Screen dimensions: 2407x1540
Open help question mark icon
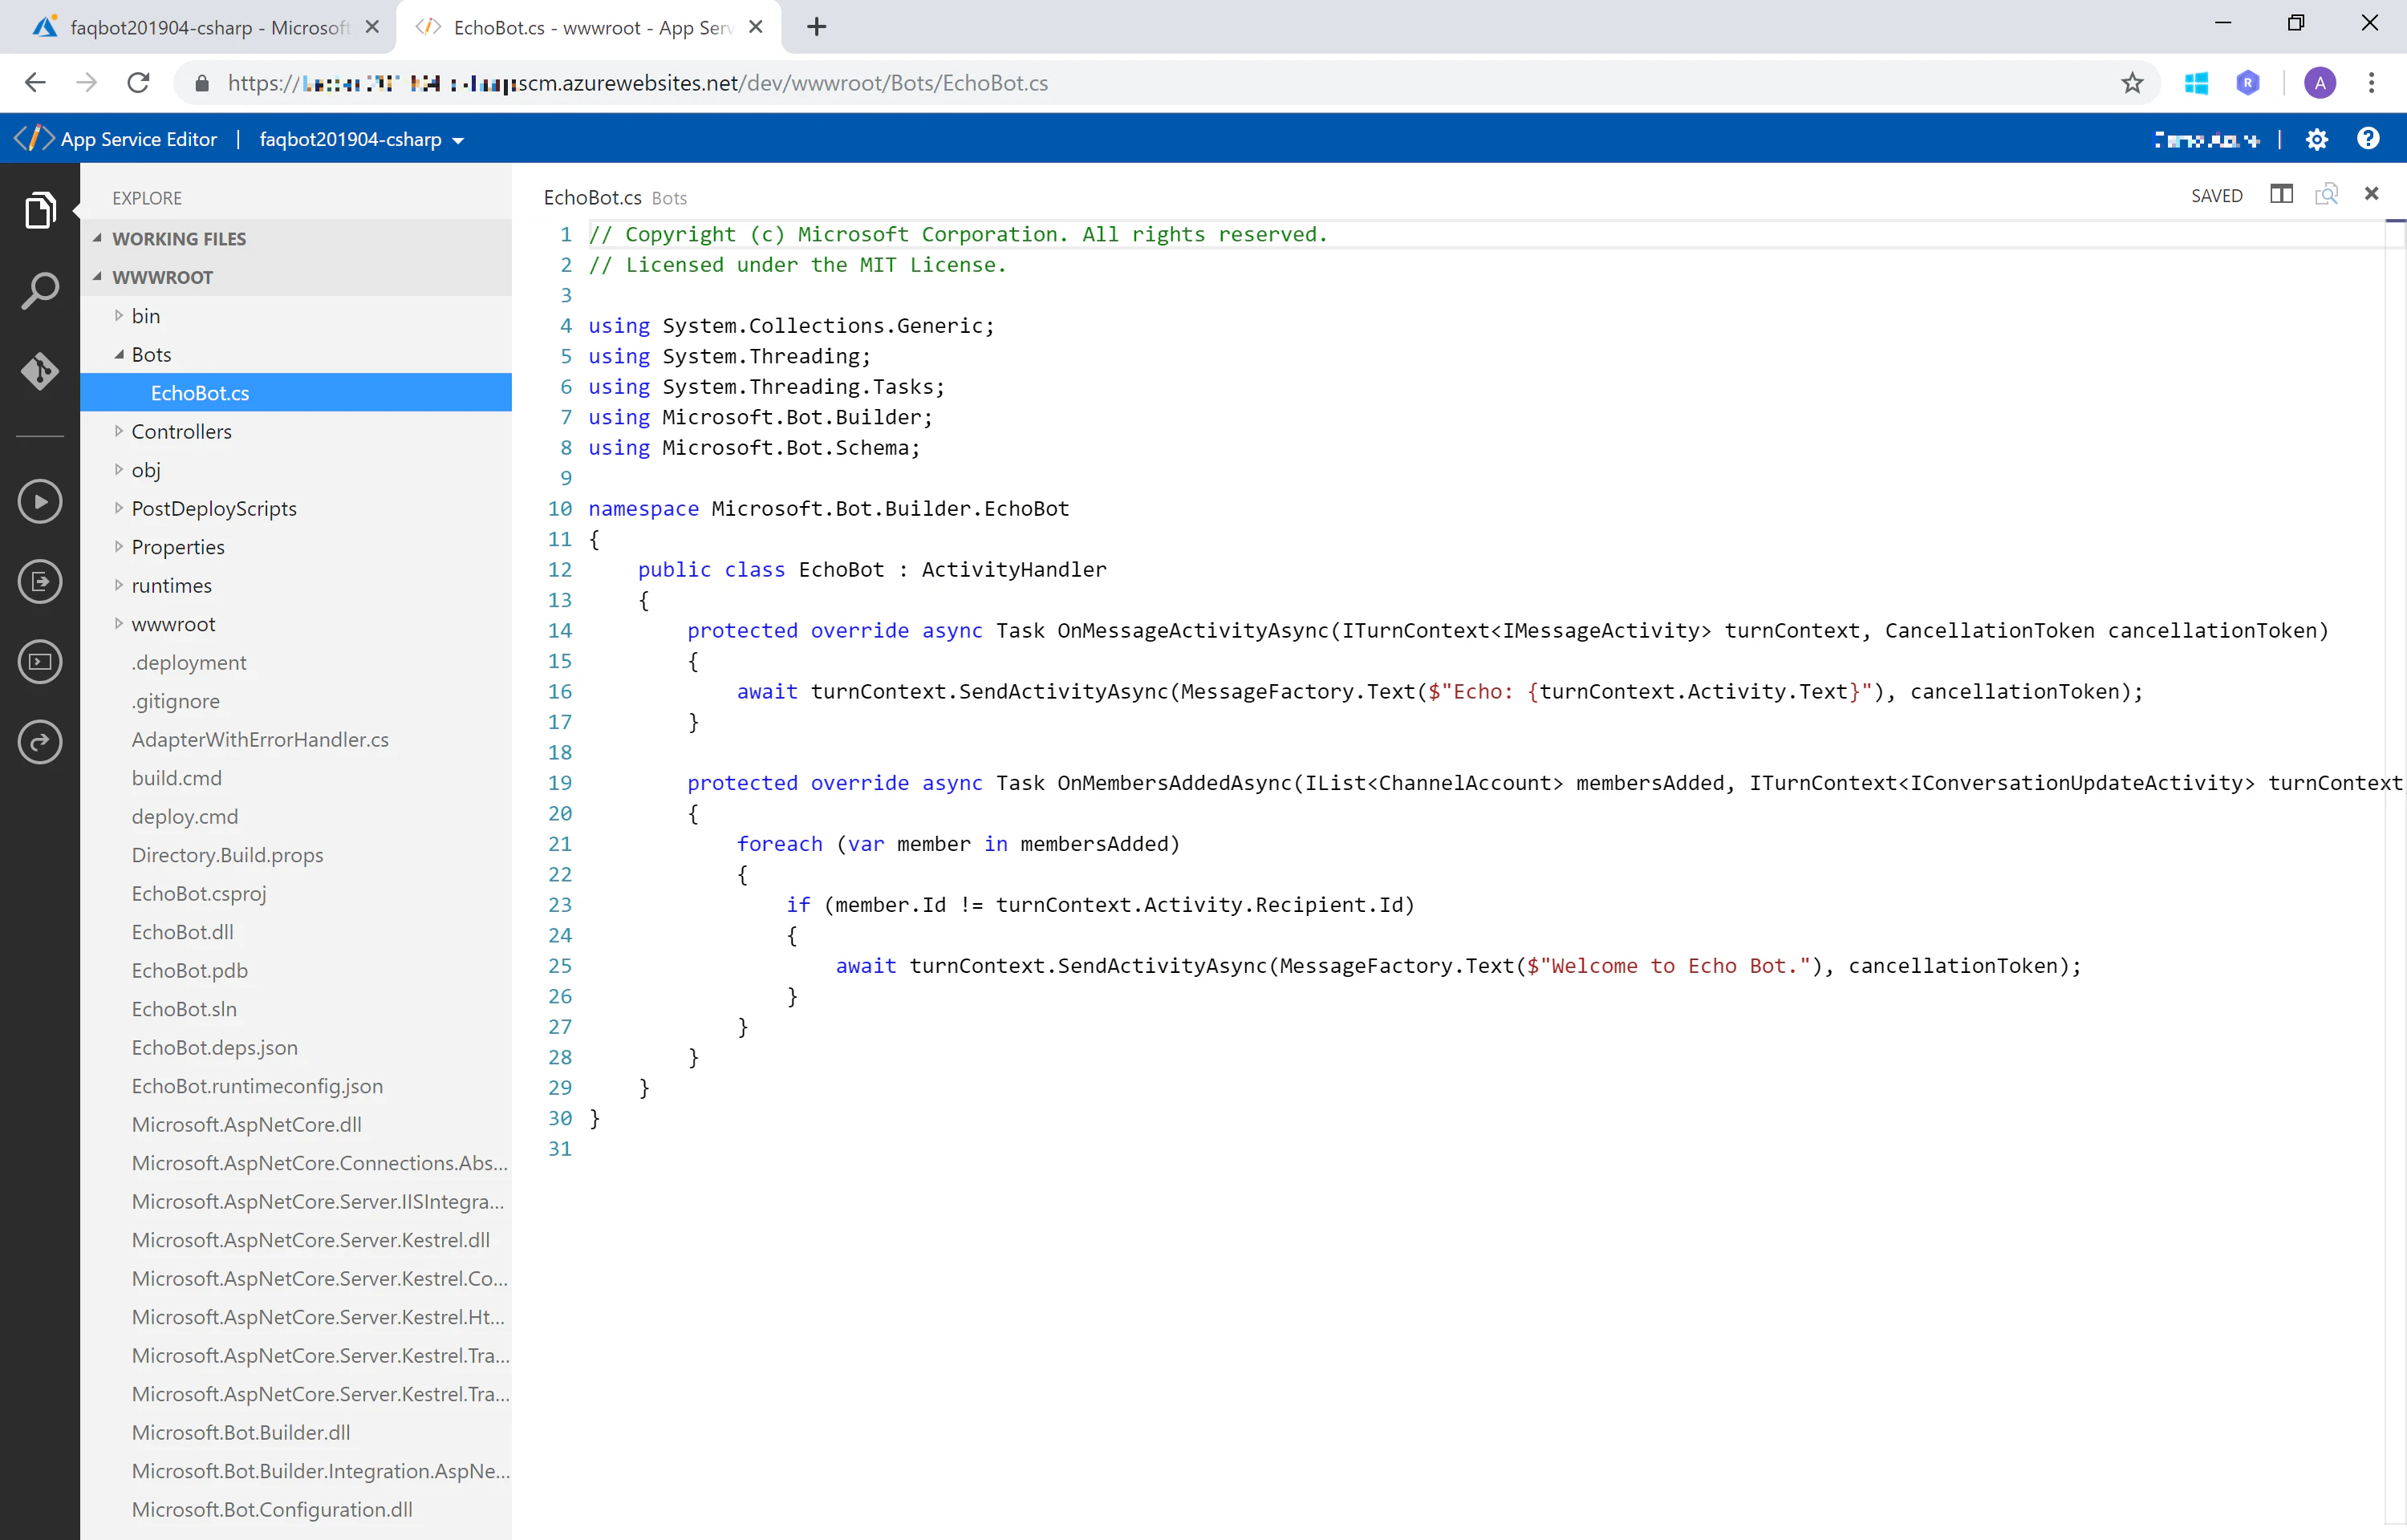(x=2368, y=138)
